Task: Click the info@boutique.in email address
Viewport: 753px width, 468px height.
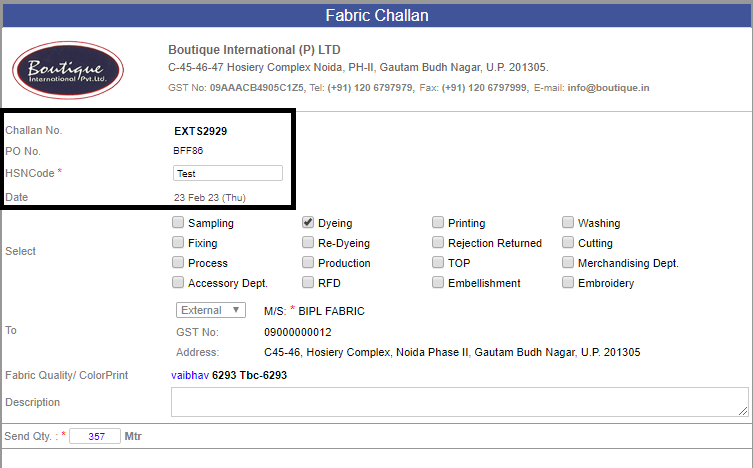Action: [608, 88]
